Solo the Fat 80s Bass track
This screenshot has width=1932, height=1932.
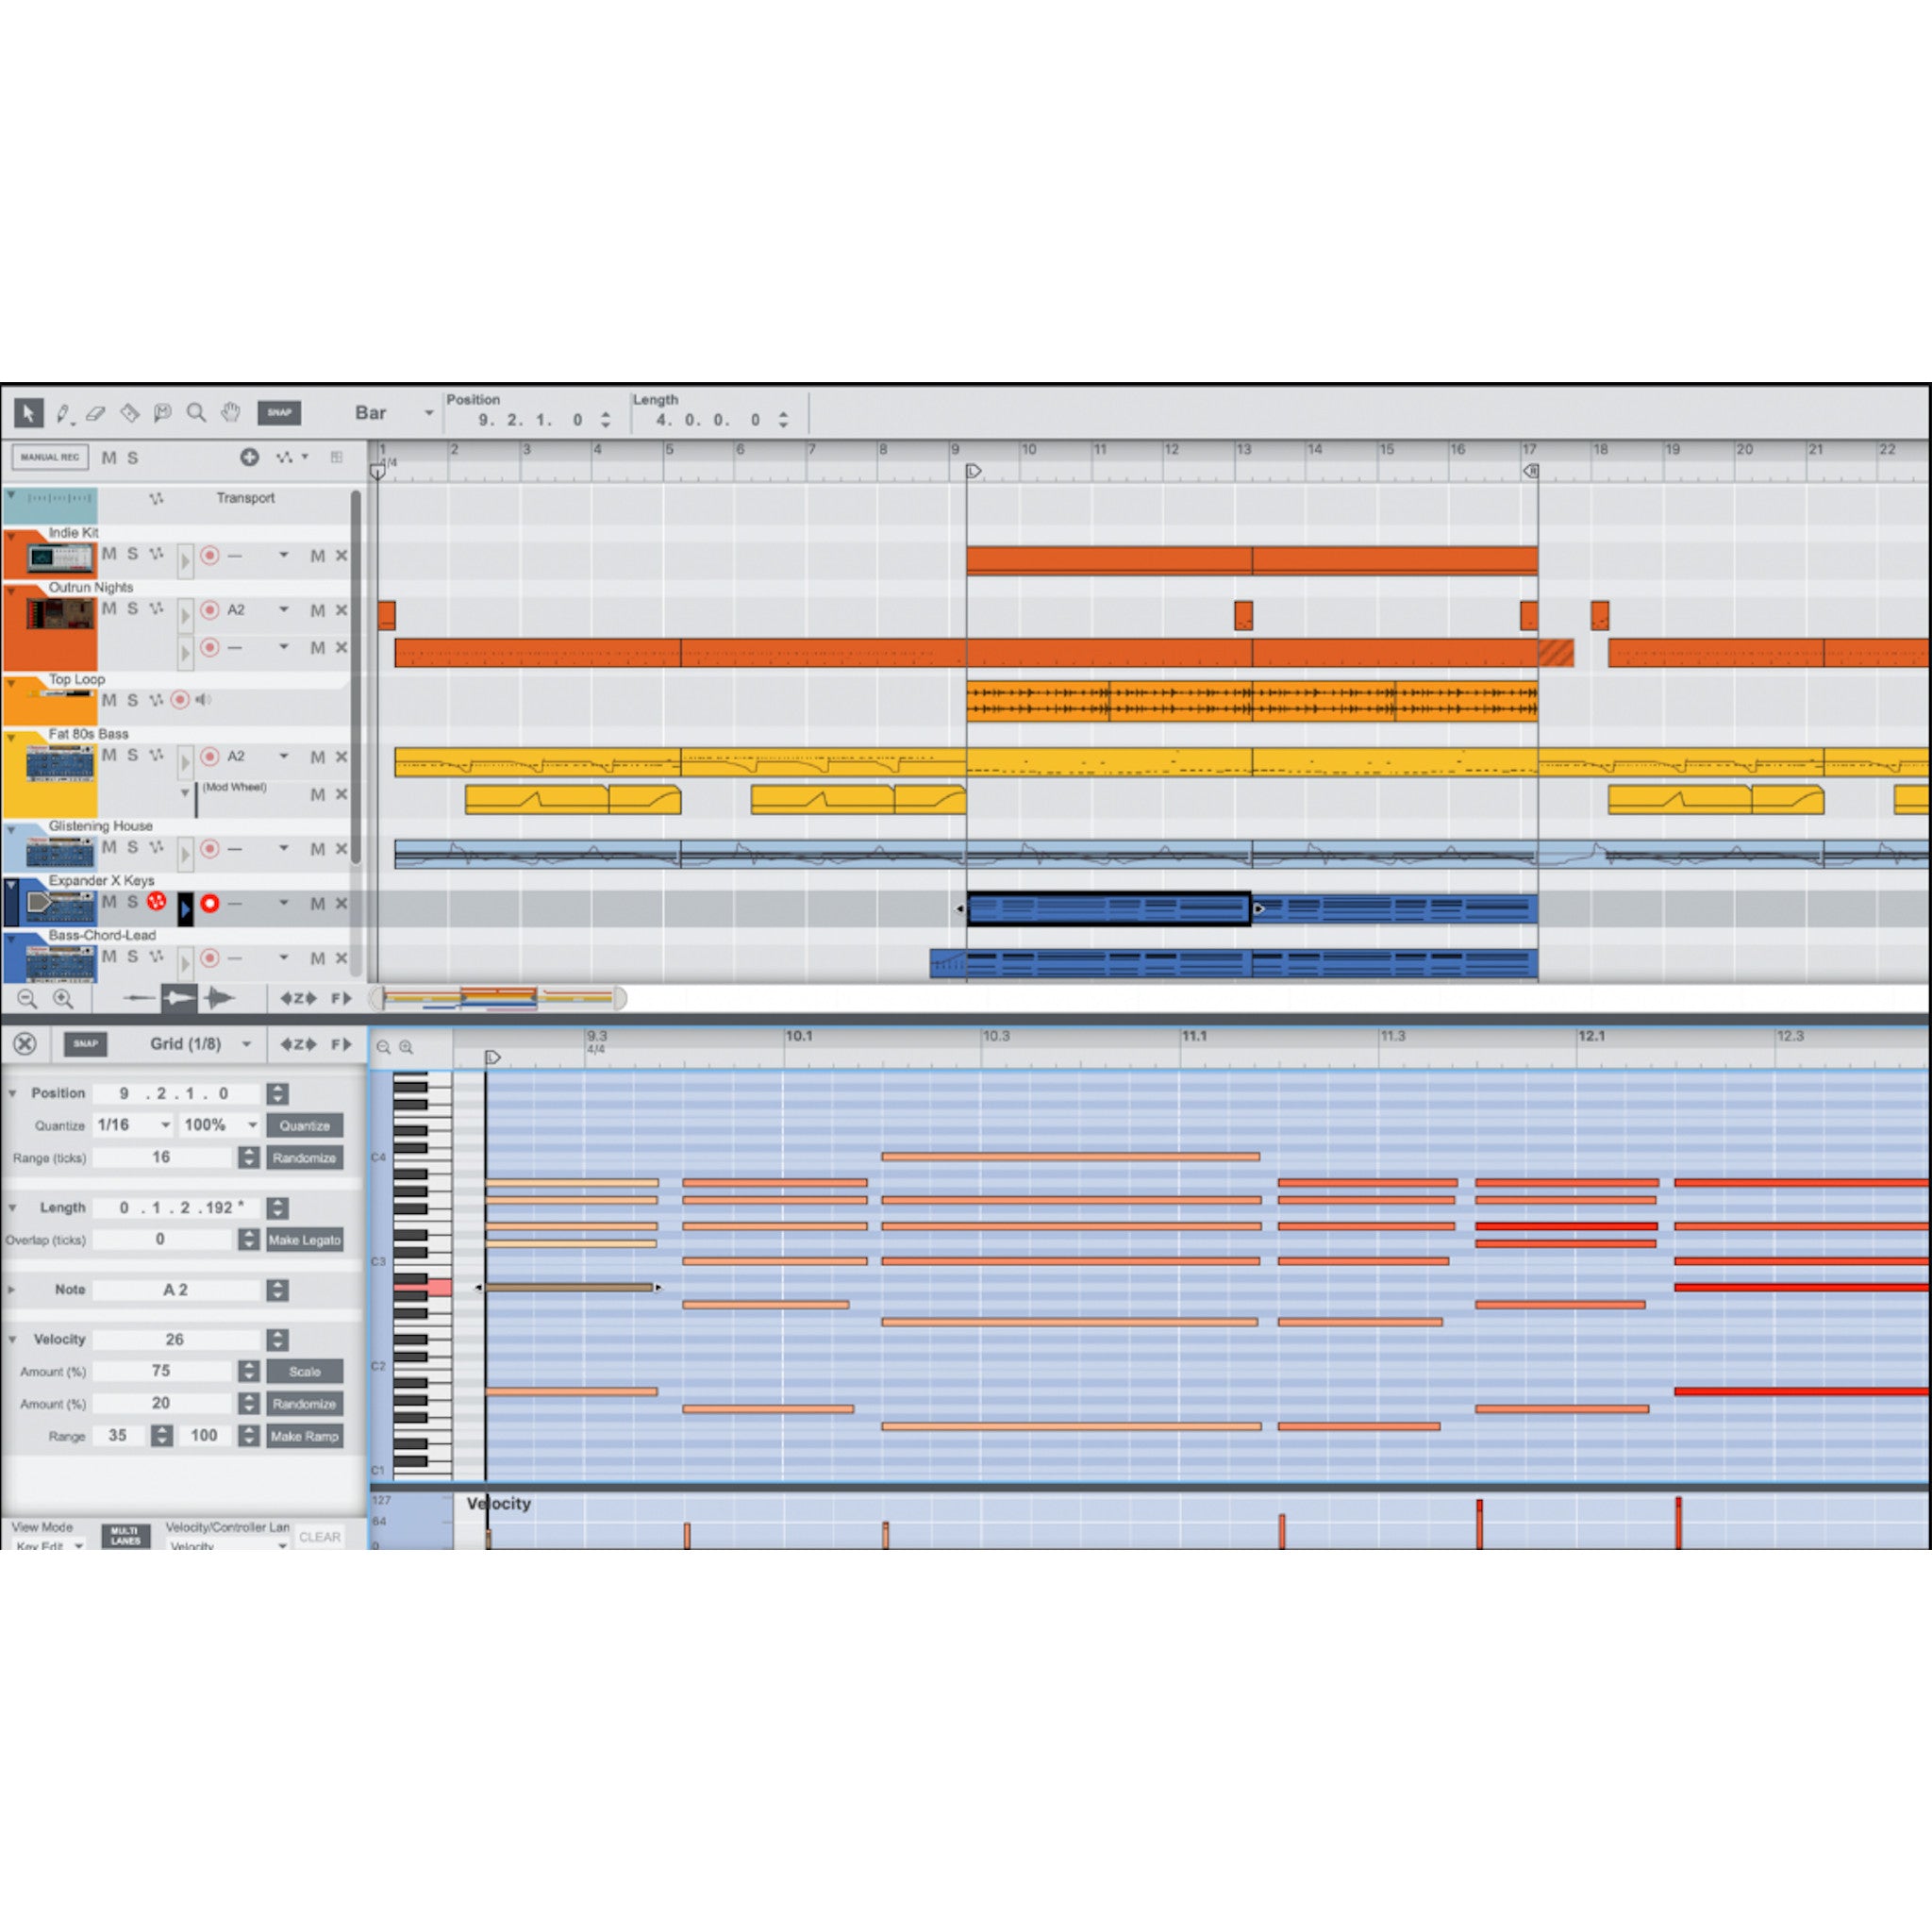click(x=131, y=756)
